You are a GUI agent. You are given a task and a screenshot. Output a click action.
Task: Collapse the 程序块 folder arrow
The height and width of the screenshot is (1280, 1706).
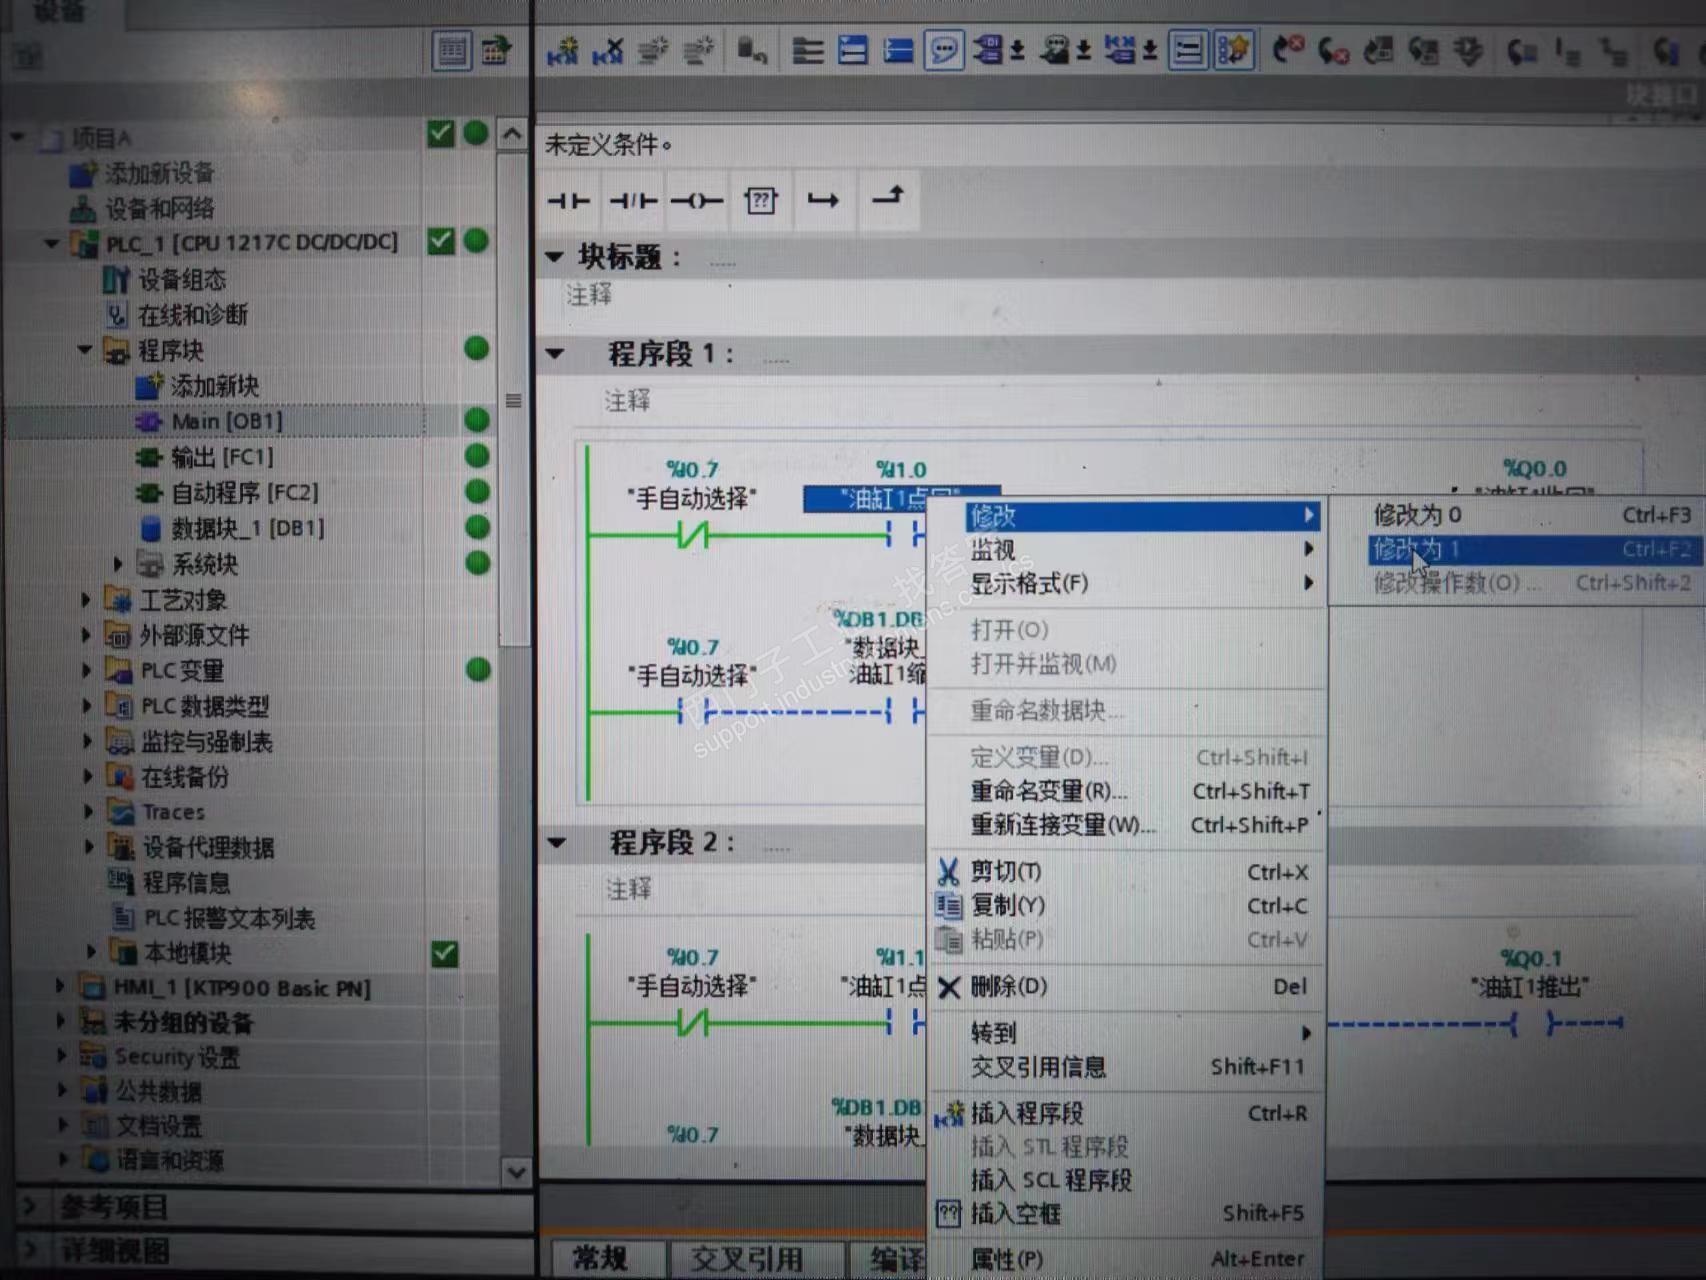(84, 350)
